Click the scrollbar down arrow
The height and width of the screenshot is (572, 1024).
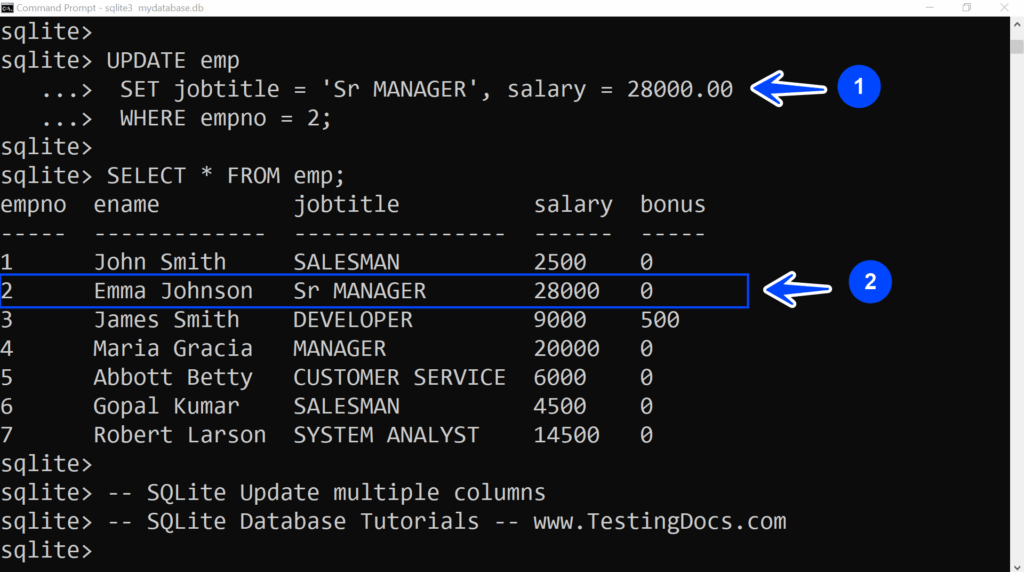pyautogui.click(x=1017, y=565)
